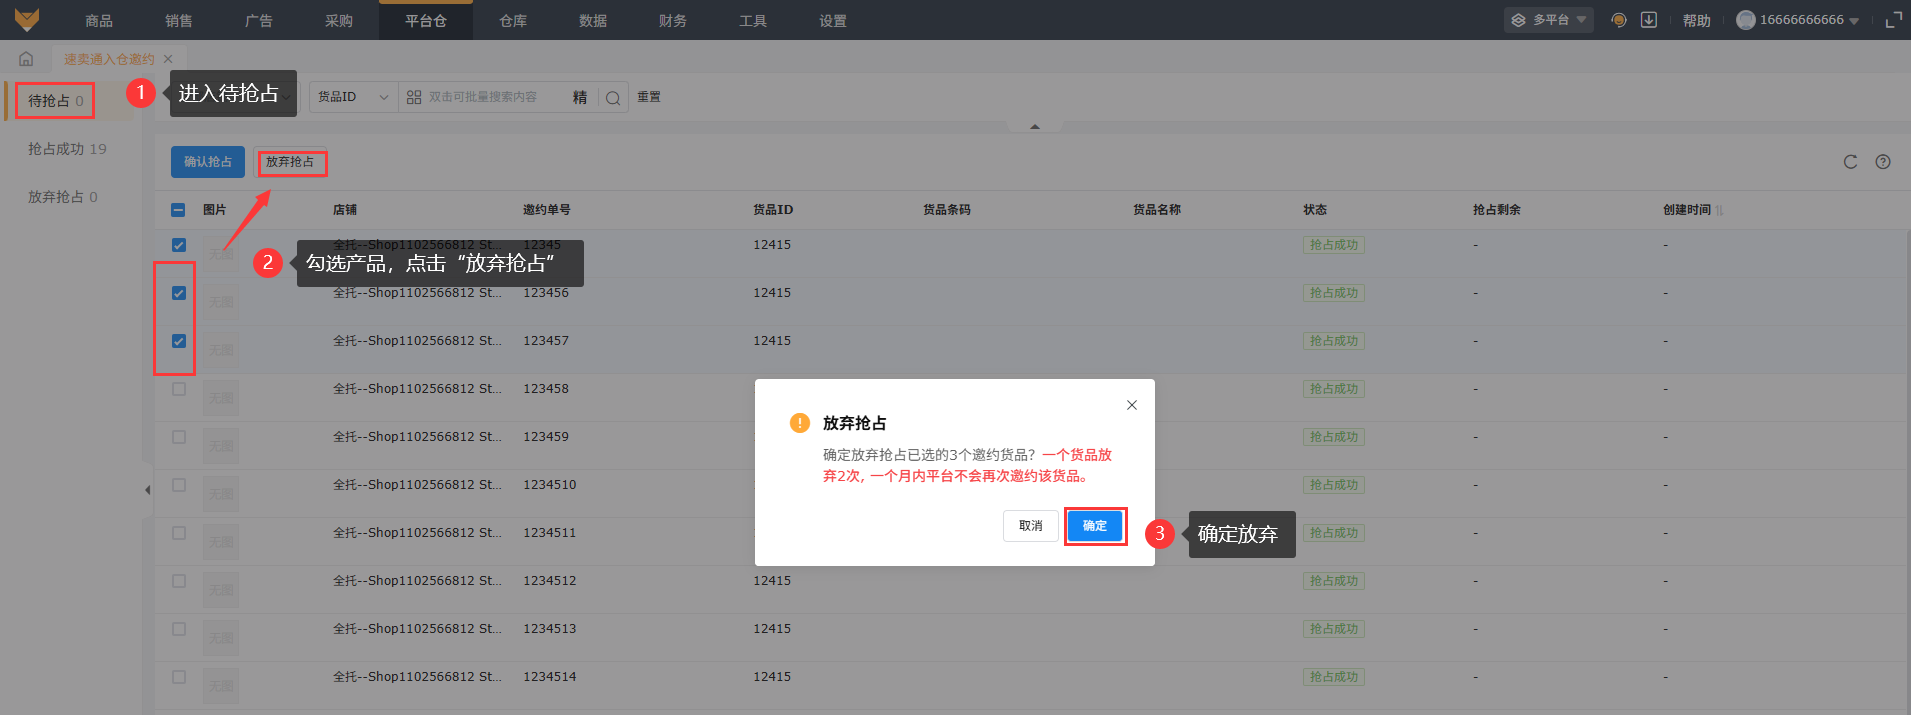Click the batch search input field
Image resolution: width=1911 pixels, height=715 pixels.
pos(495,97)
